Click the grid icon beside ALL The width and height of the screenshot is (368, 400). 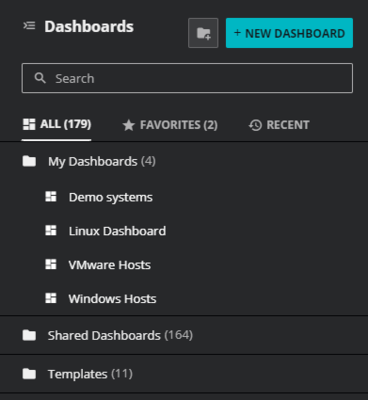click(29, 124)
